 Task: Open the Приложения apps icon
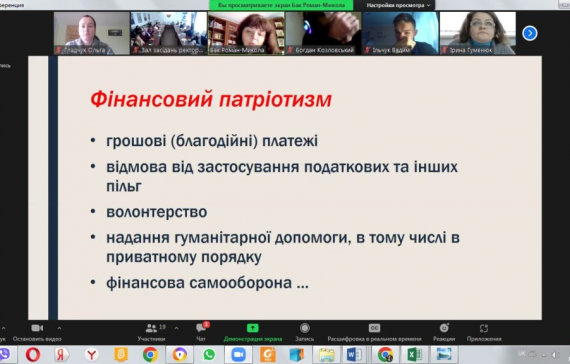483,328
